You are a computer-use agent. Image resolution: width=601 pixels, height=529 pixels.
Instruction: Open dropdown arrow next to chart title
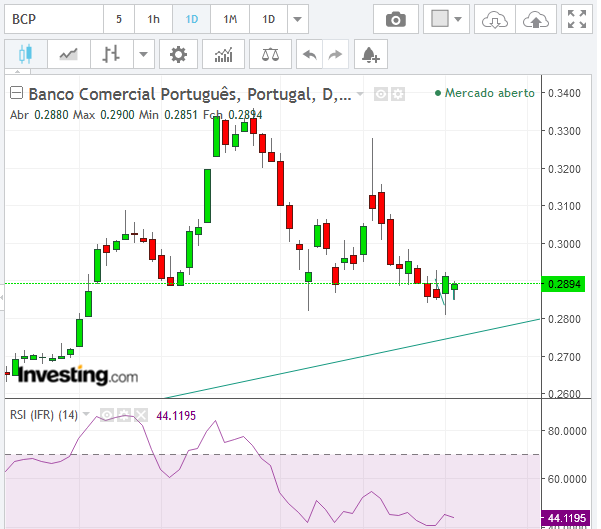click(360, 94)
